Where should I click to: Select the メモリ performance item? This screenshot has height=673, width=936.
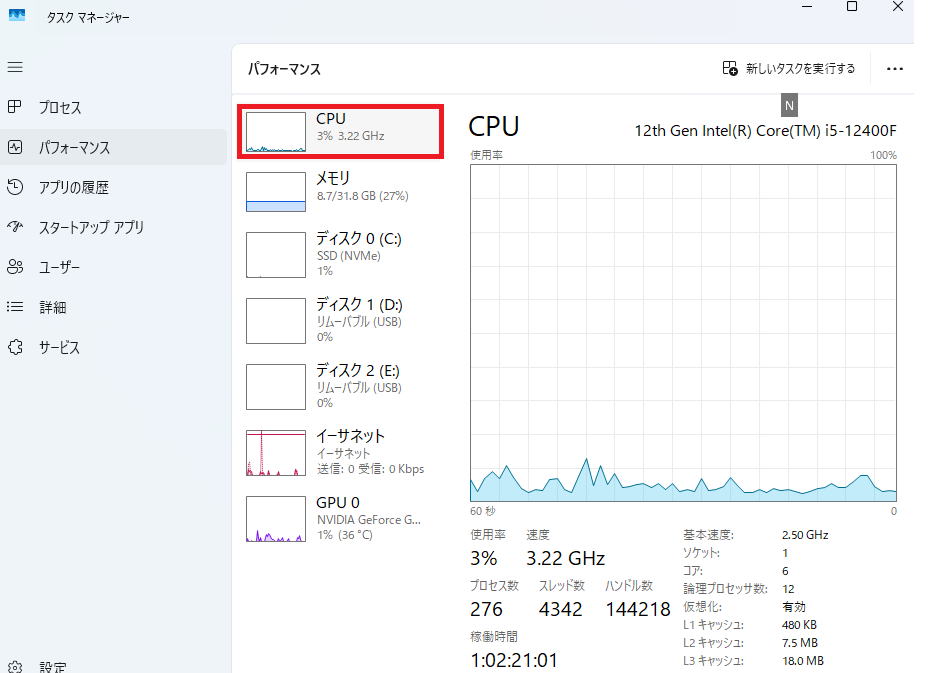click(x=340, y=190)
